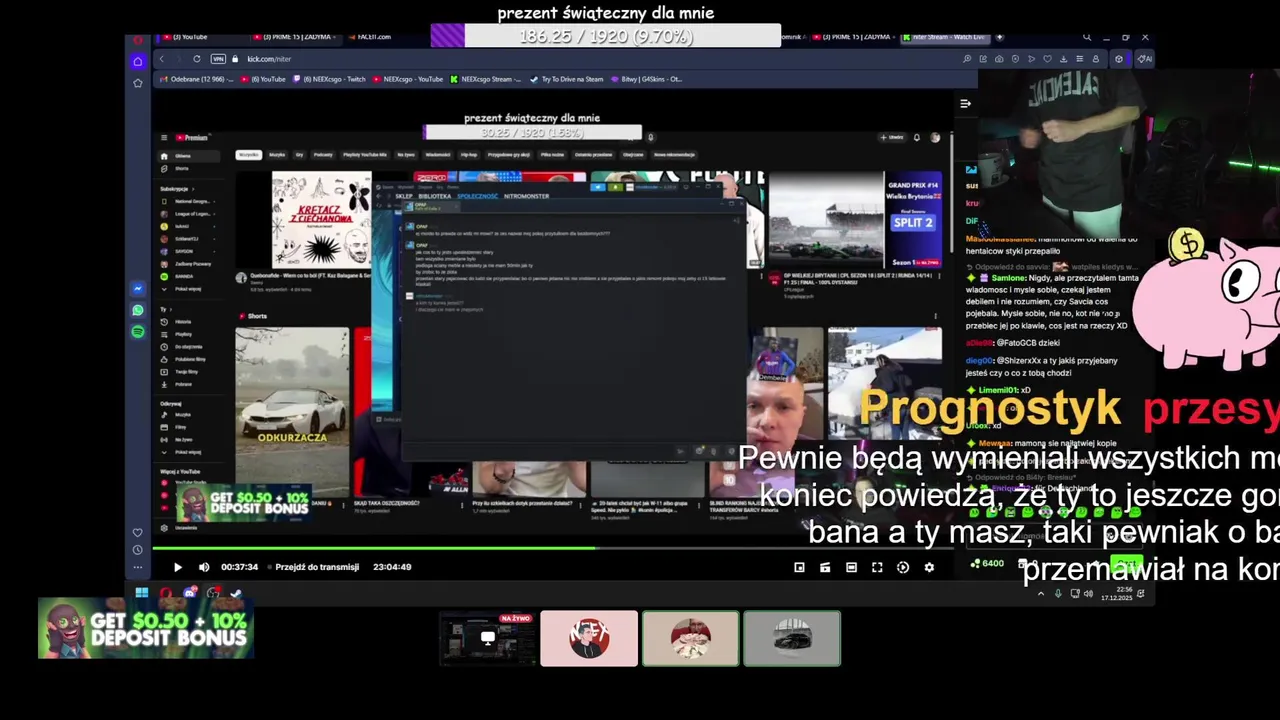The image size is (1280, 720).
Task: Mute the Kick player volume
Action: click(x=204, y=567)
